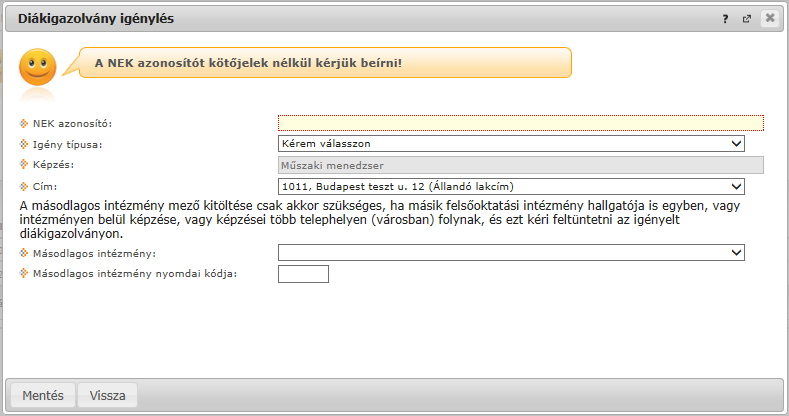Screen dimensions: 789x416
Task: Click the help question mark icon
Action: pos(725,19)
